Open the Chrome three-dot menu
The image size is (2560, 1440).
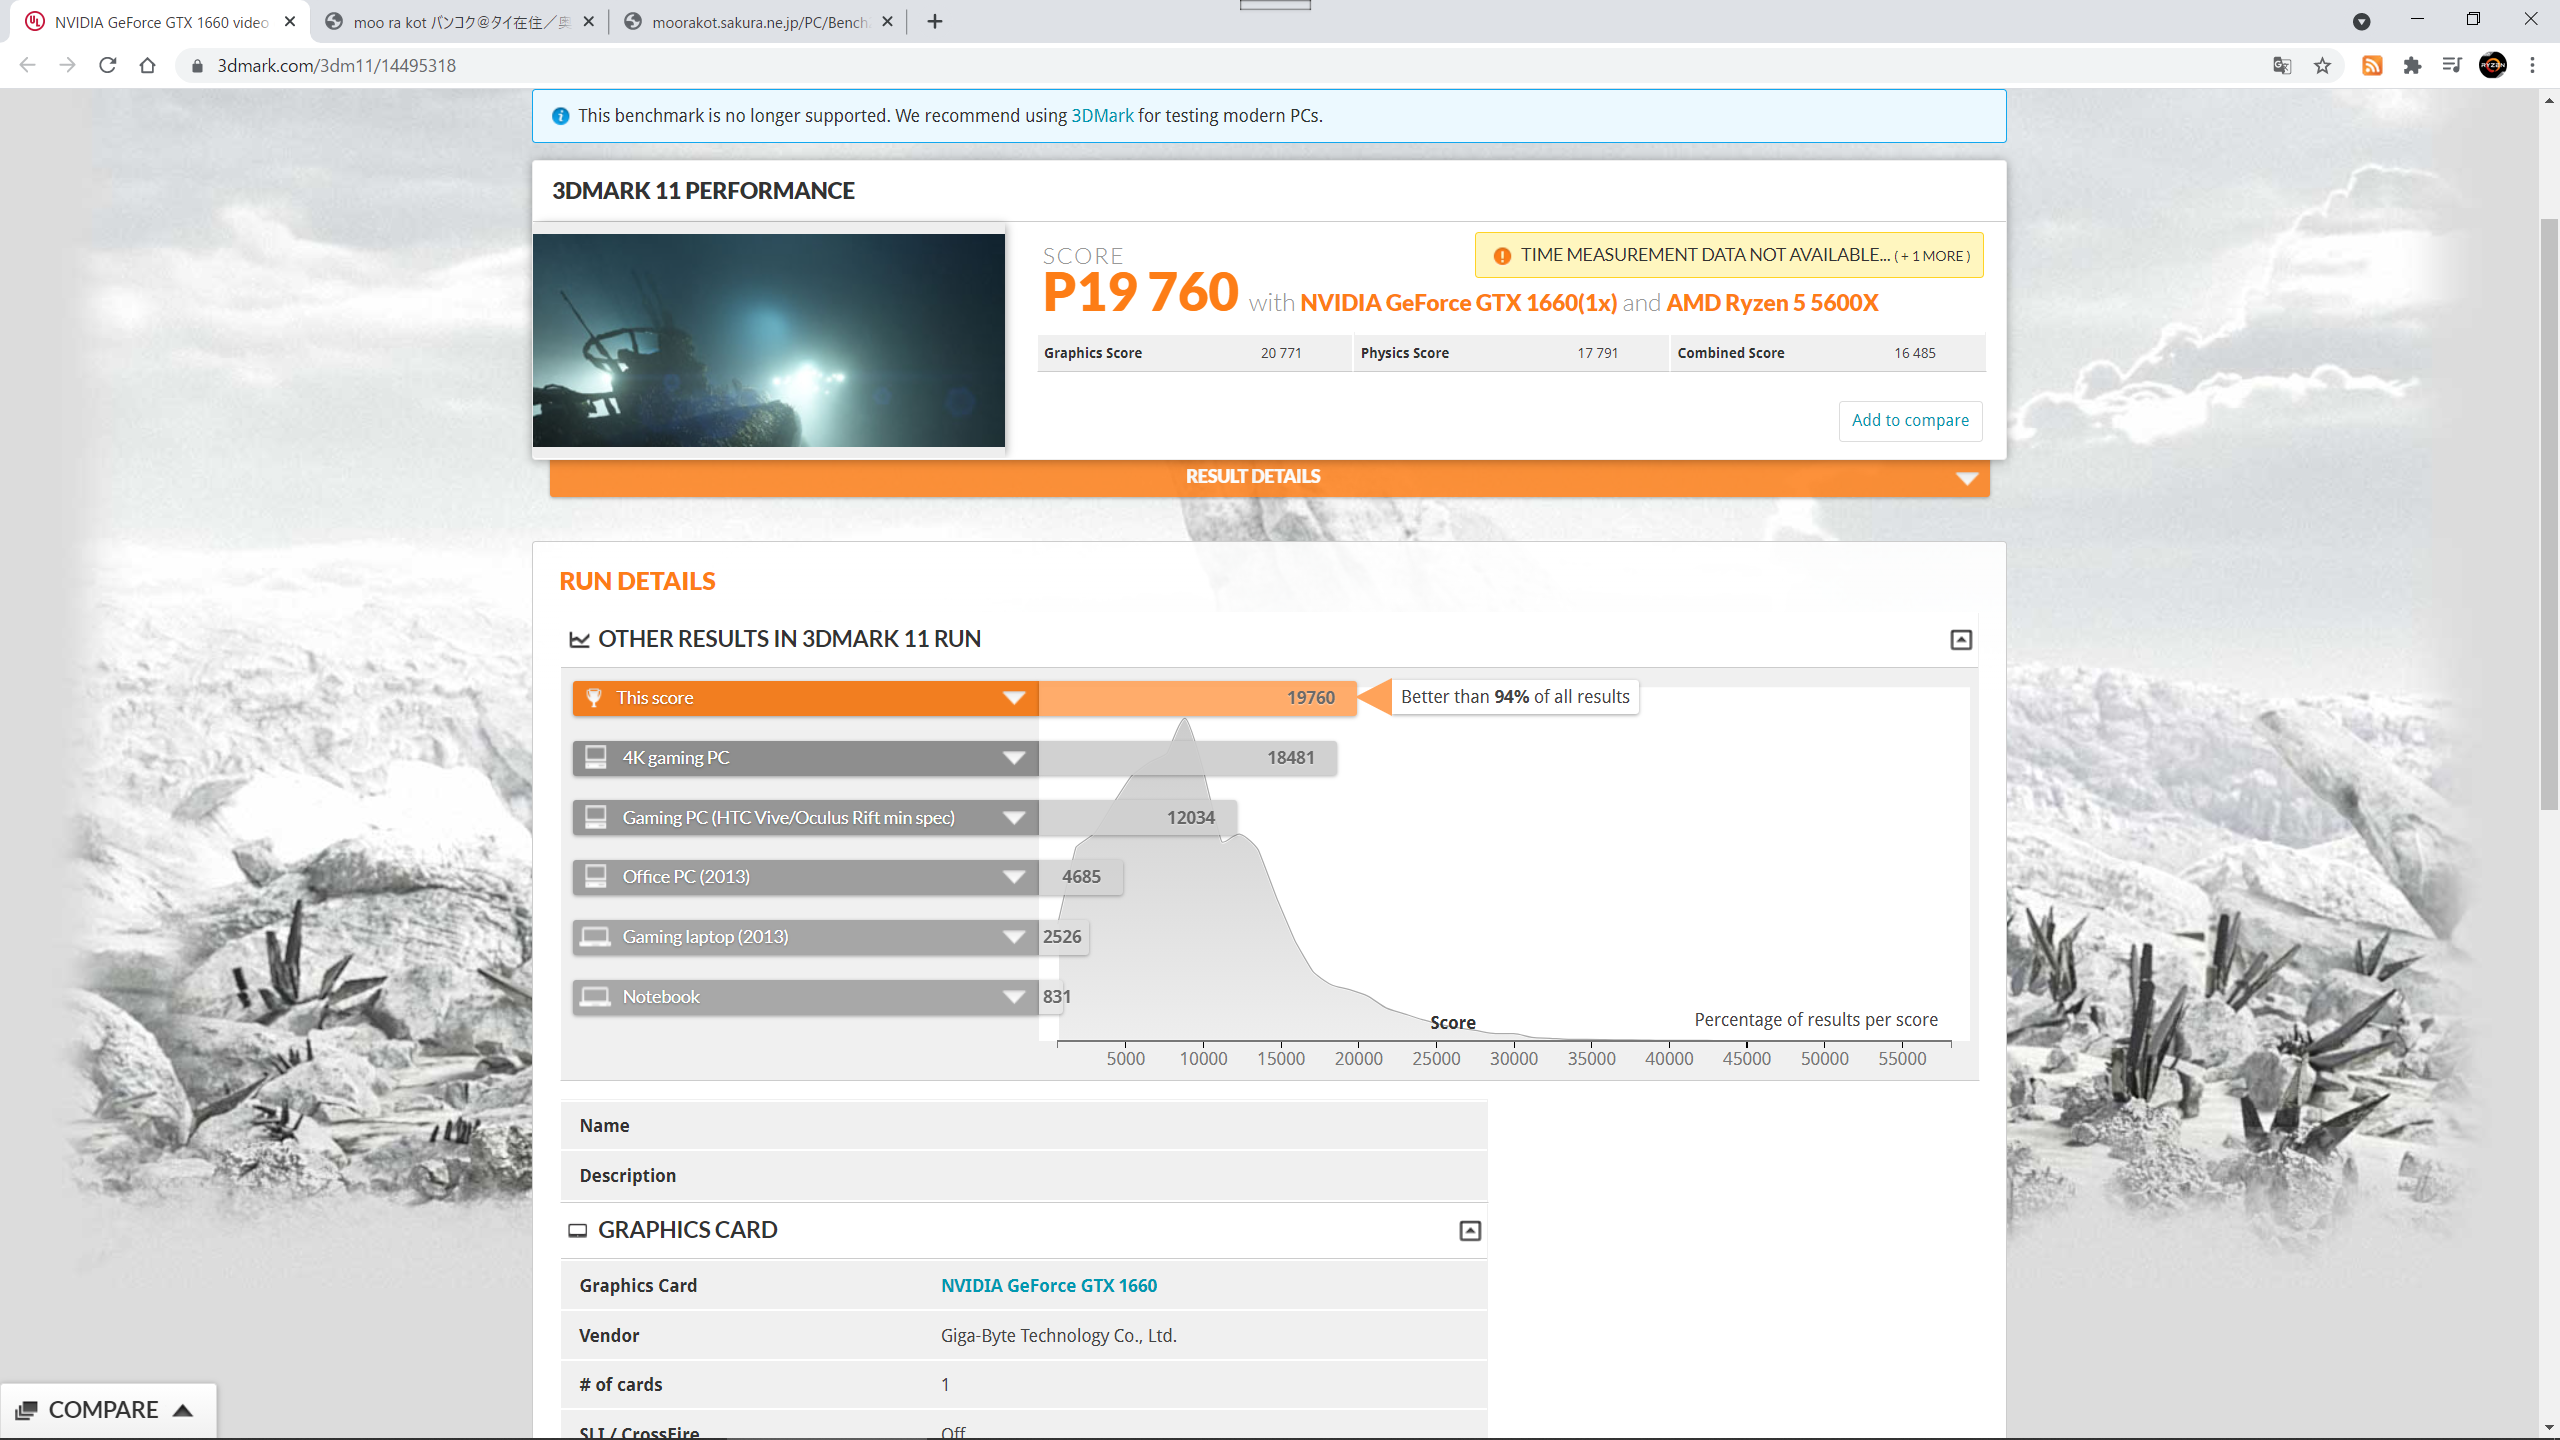[2533, 65]
